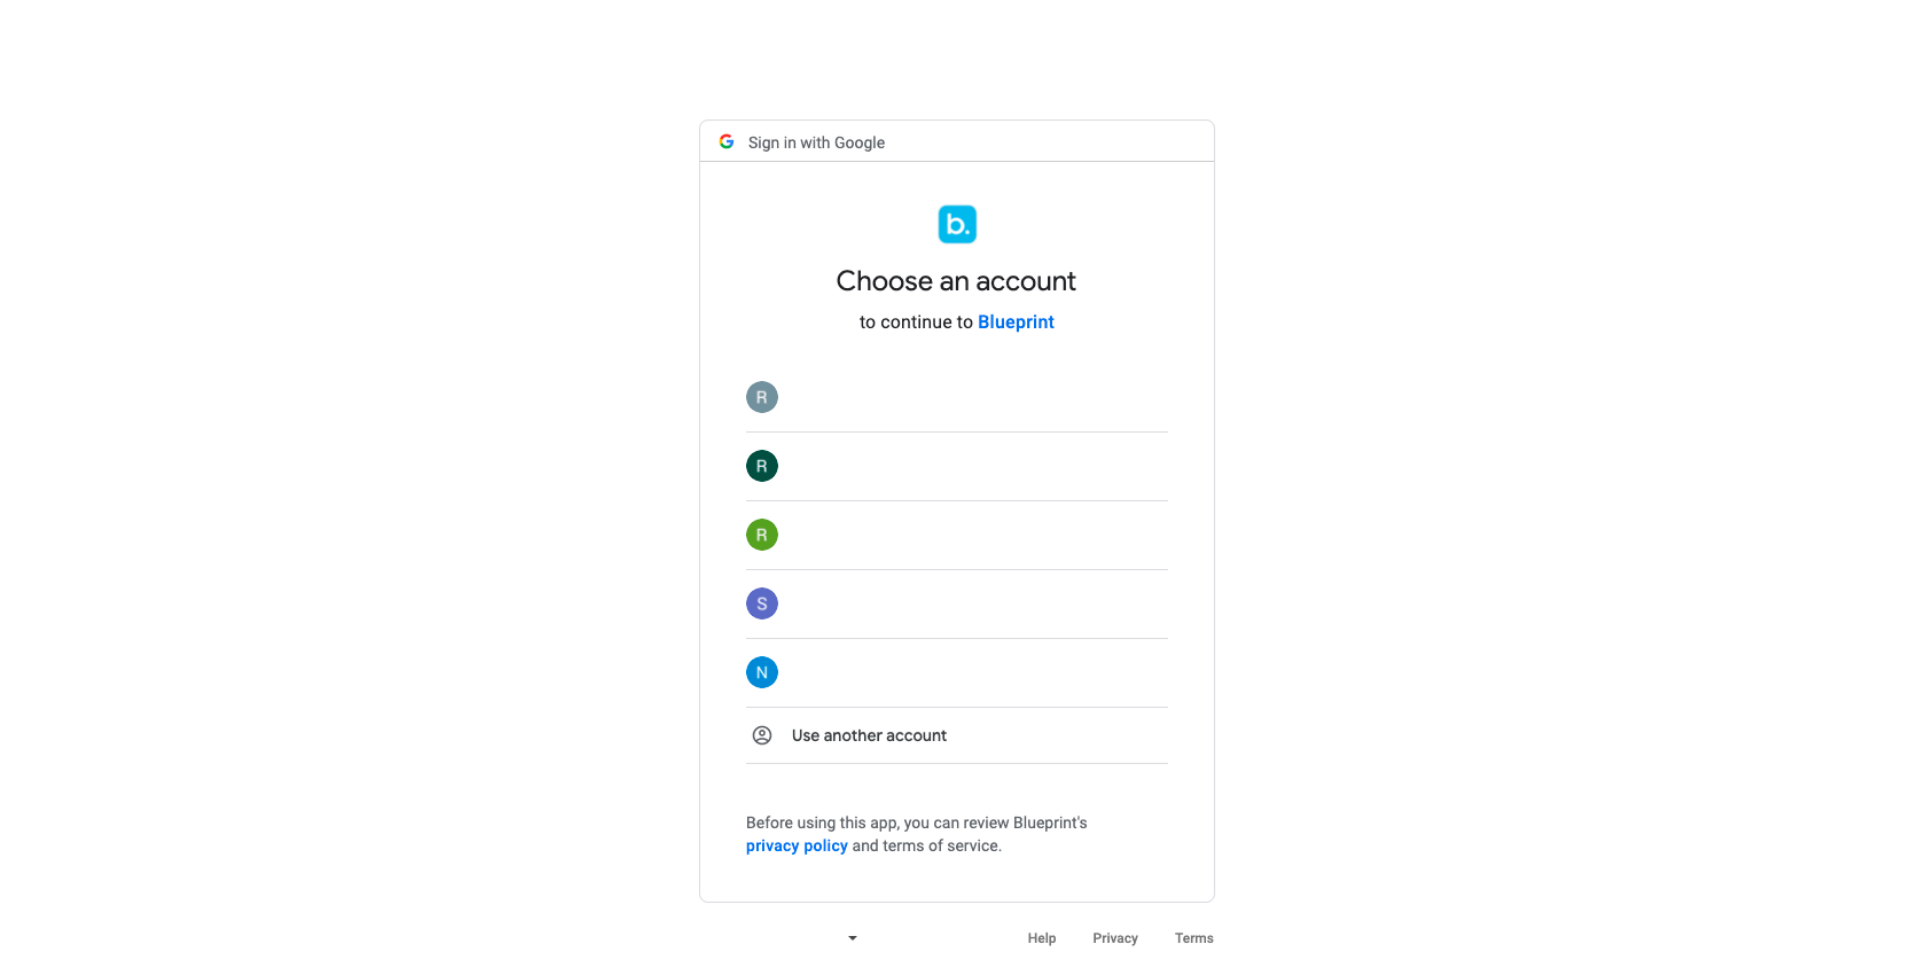The height and width of the screenshot is (970, 1908).
Task: Select Use another account option
Action: (x=956, y=736)
